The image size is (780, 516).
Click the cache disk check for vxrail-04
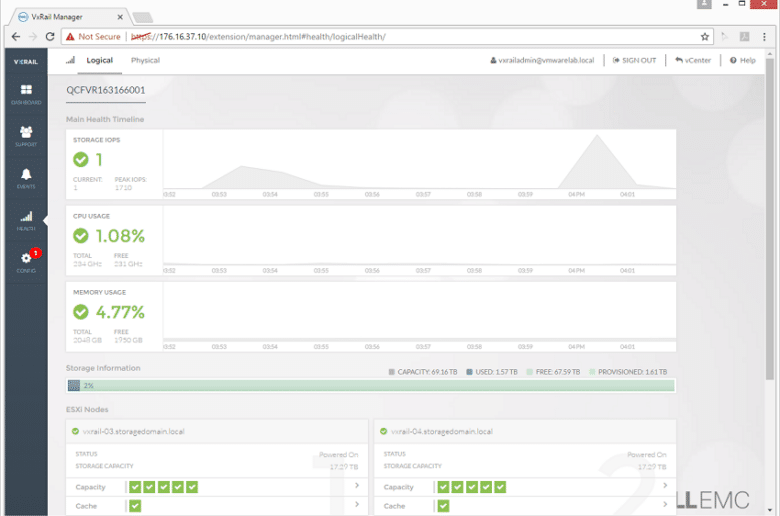tap(443, 506)
